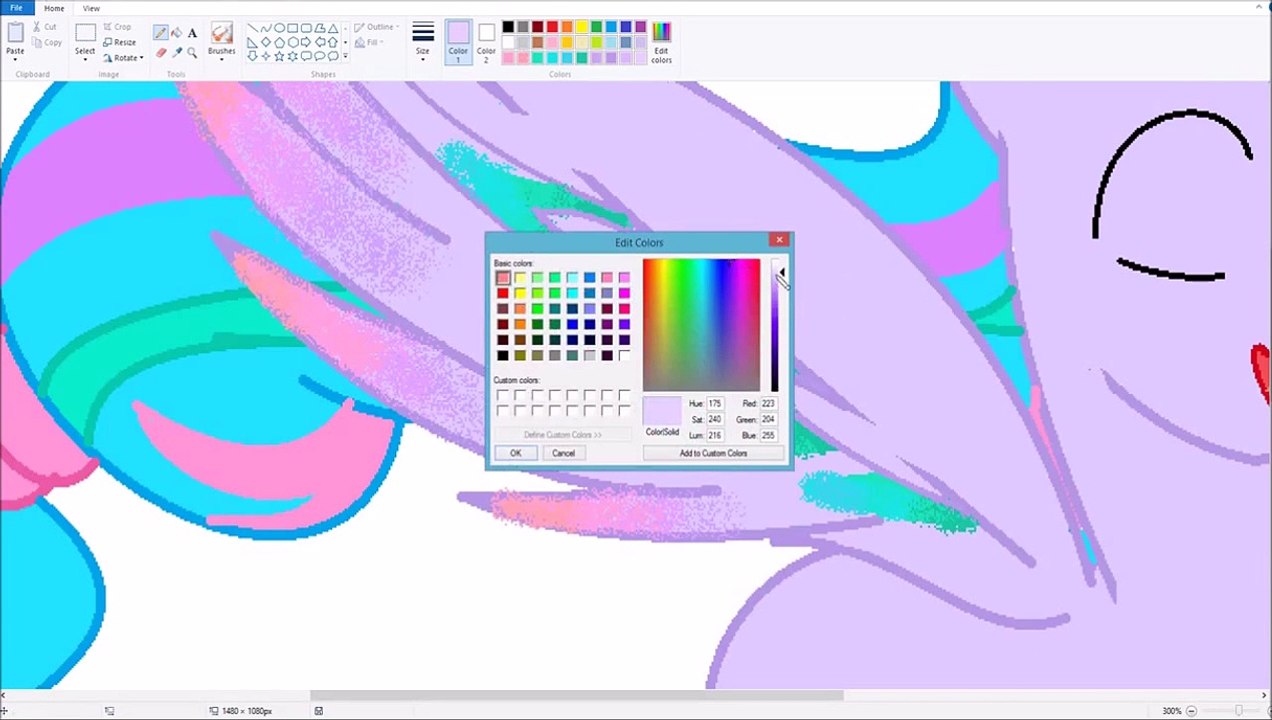Click the Copy button in Clipboard
1272x720 pixels.
pos(47,43)
